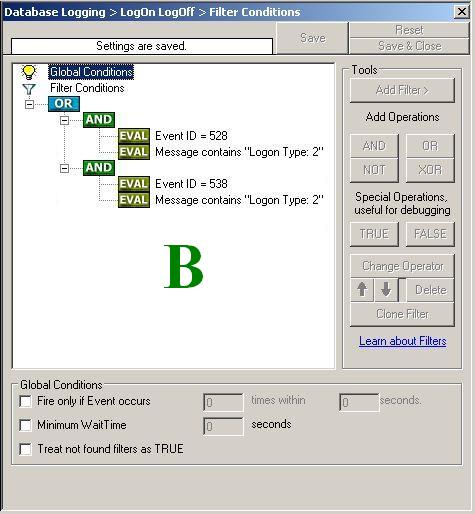Click EVAL badge for Event ID = 528

[x=134, y=136]
